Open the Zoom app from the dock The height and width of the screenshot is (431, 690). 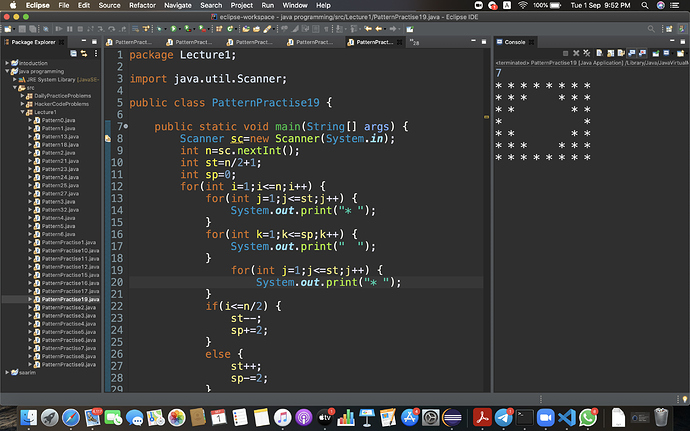pyautogui.click(x=546, y=415)
